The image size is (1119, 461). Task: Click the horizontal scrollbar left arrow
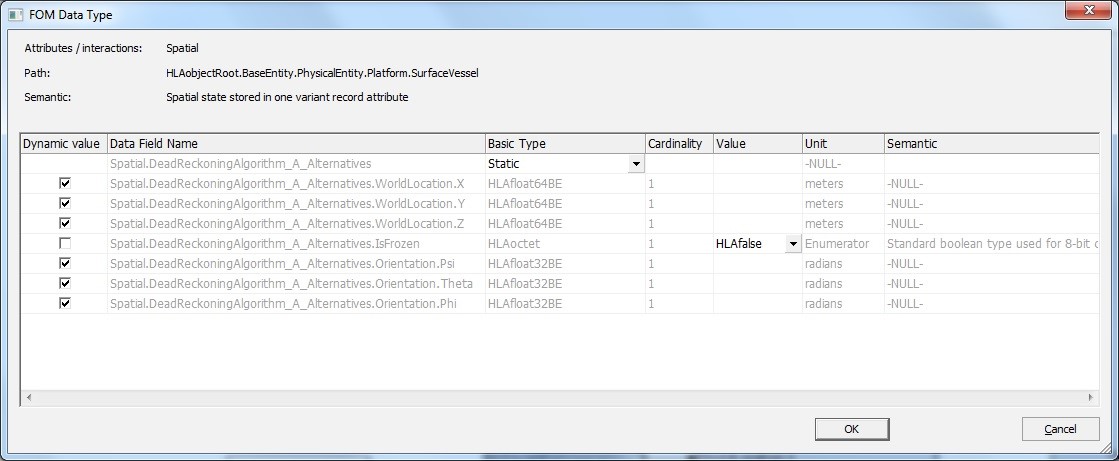coord(28,398)
